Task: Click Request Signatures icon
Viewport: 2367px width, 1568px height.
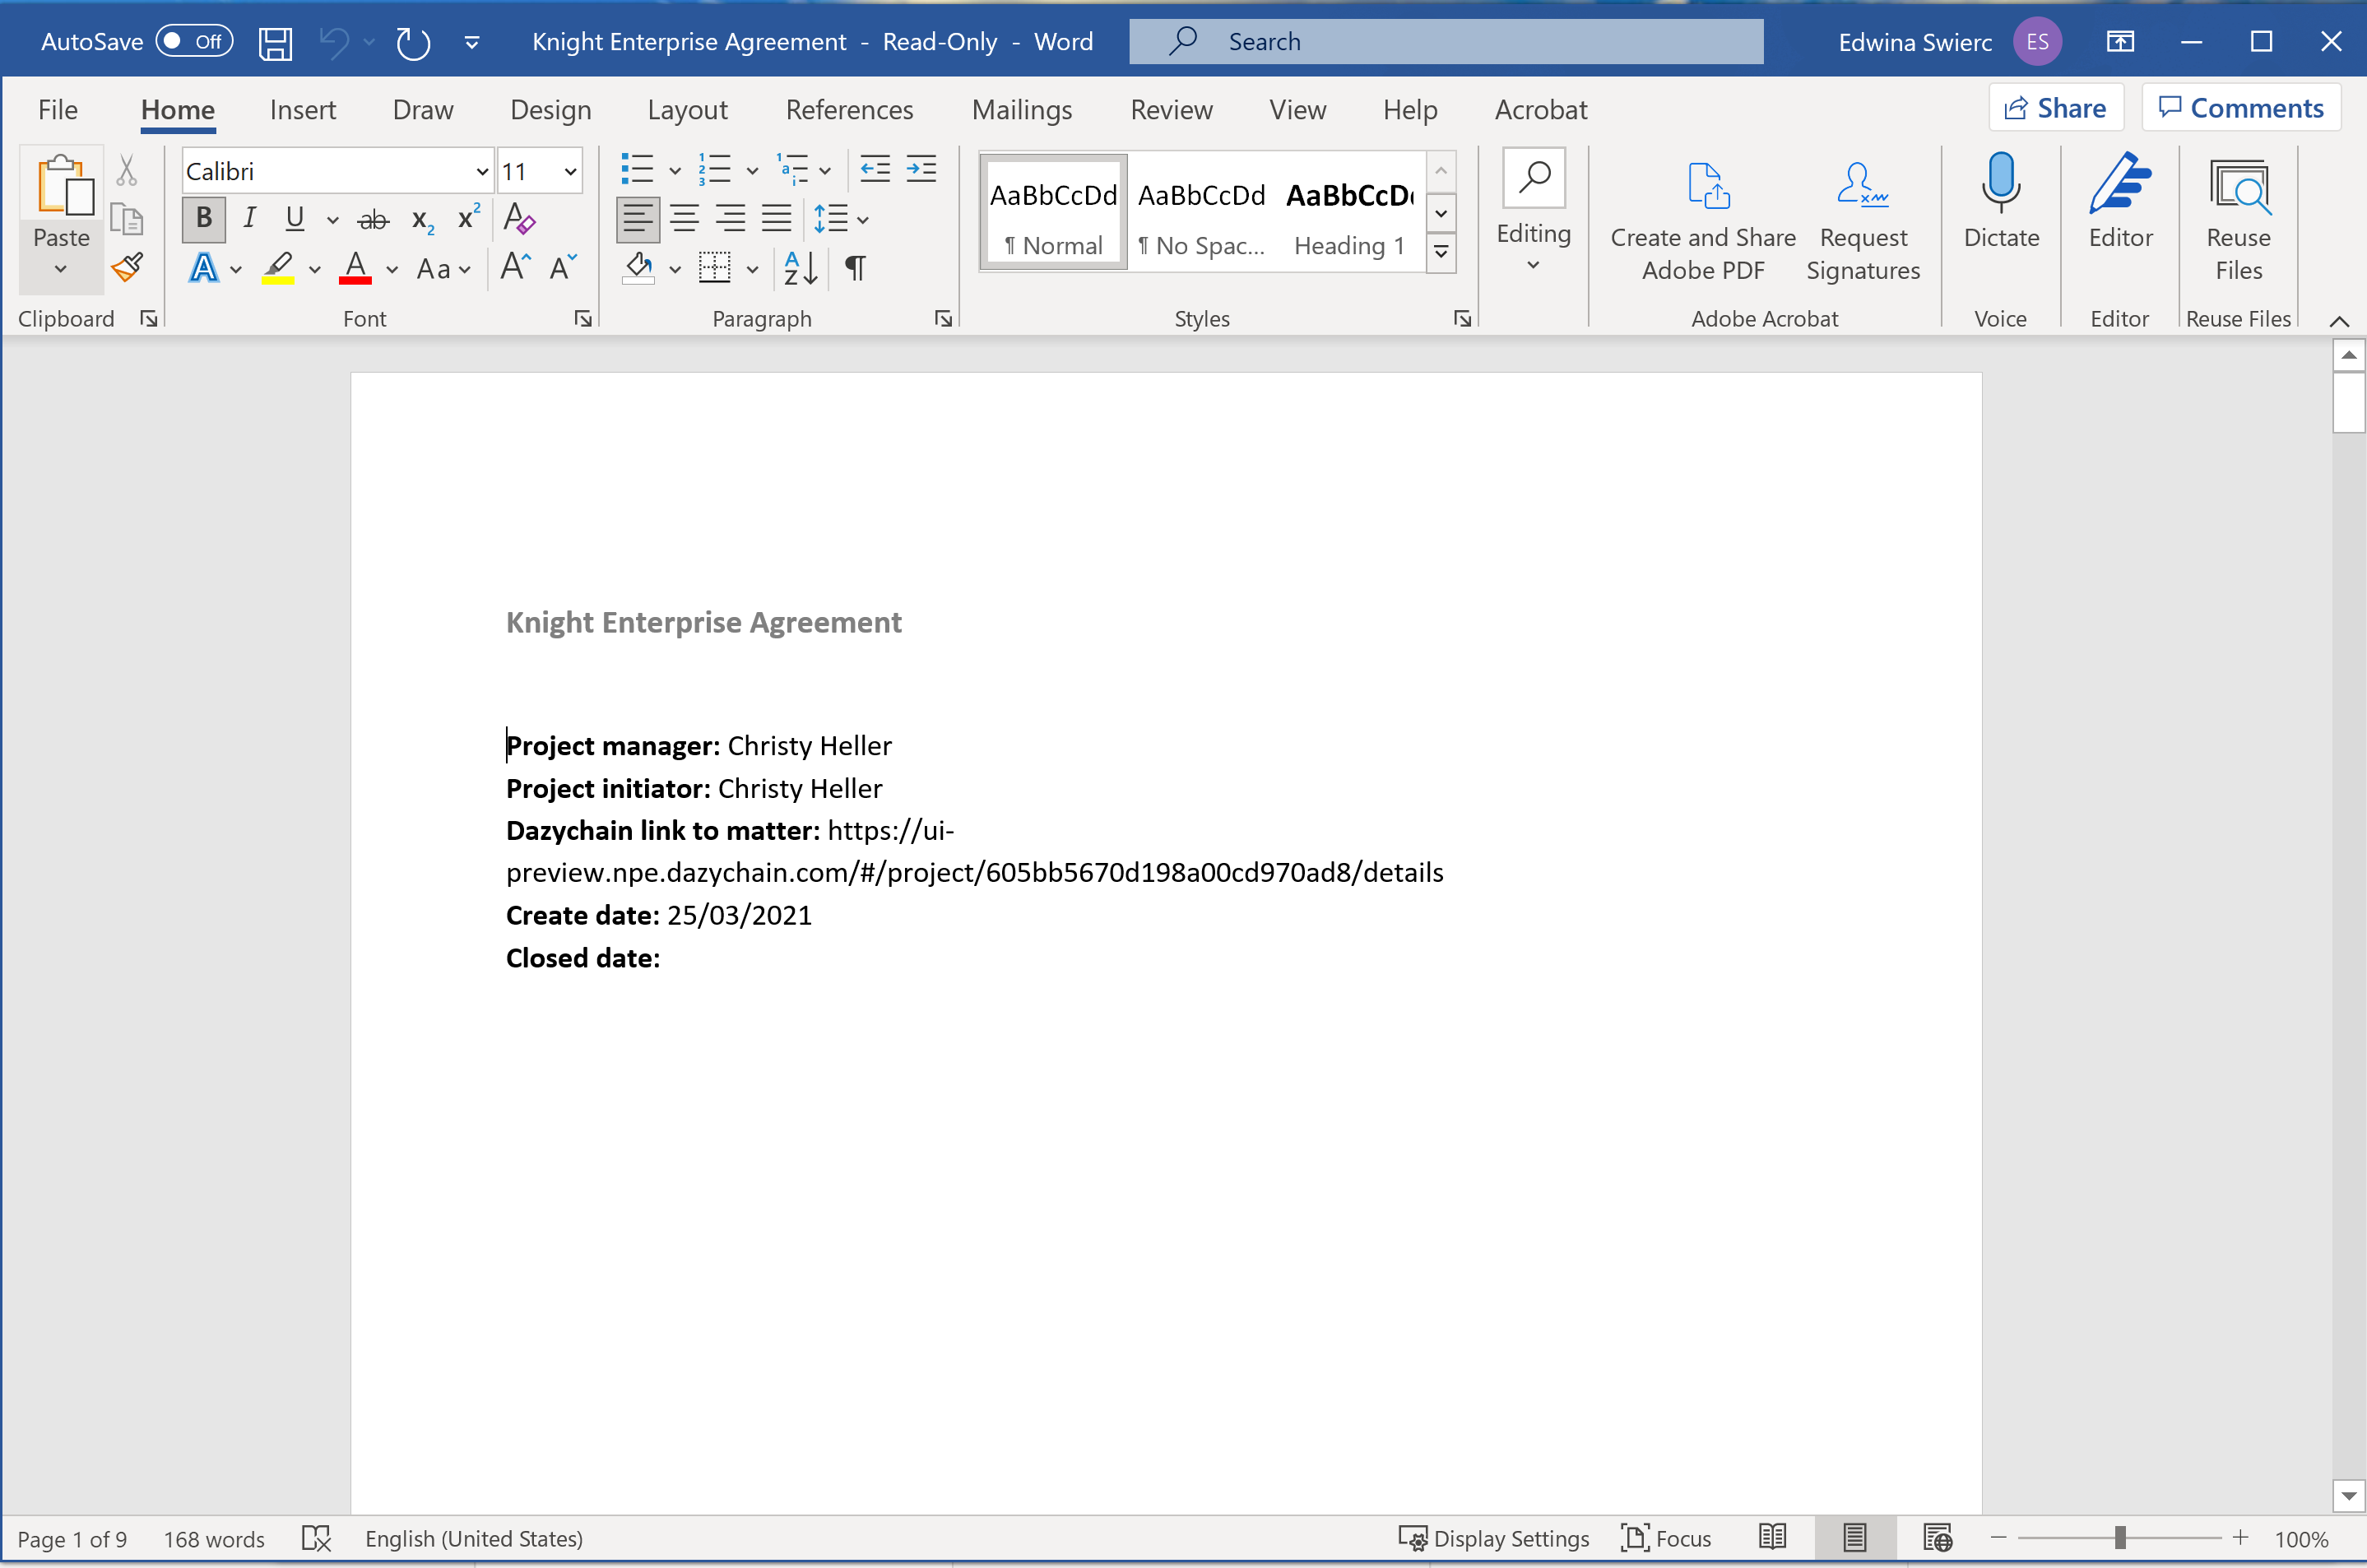Action: (x=1863, y=221)
